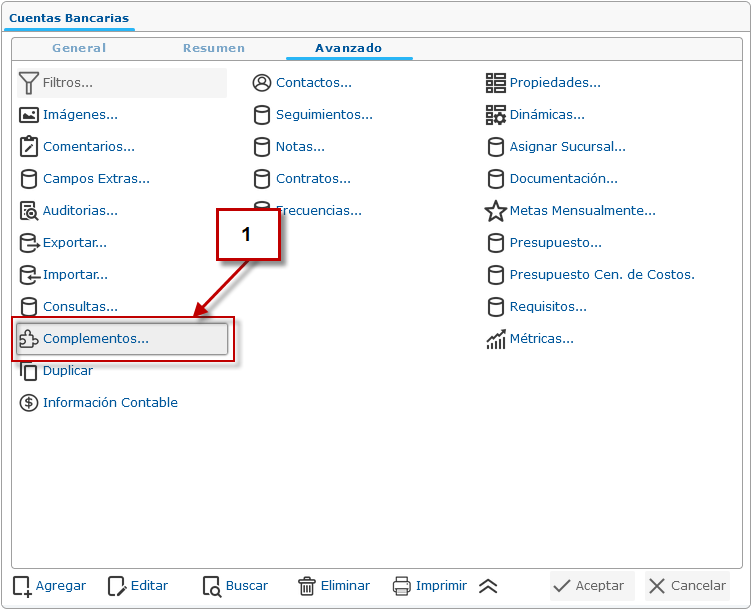Open the Frecuencias link
Image resolution: width=752 pixels, height=610 pixels.
[x=321, y=211]
